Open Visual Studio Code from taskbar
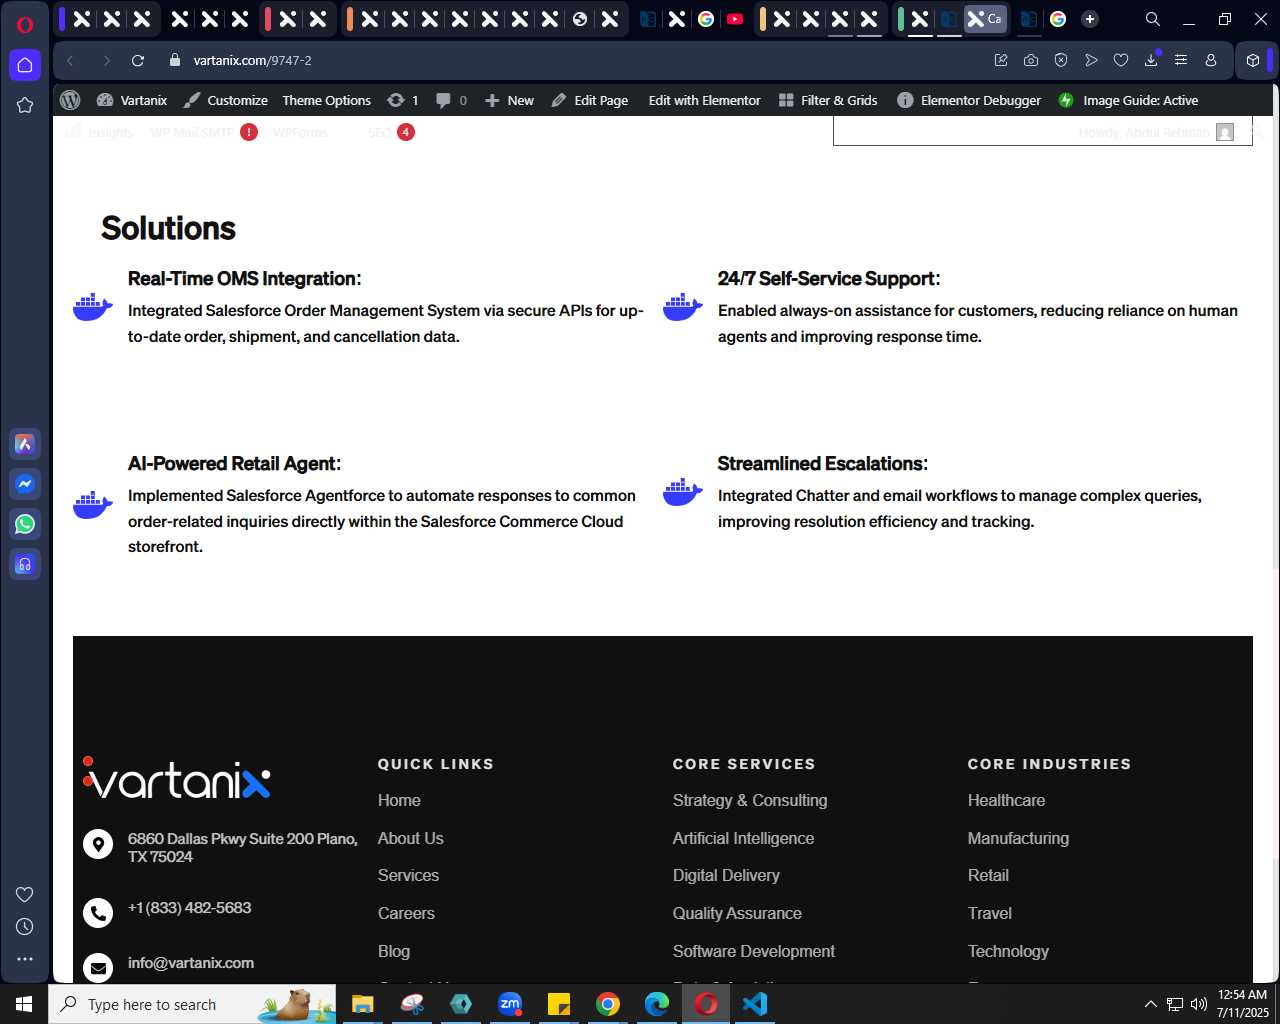The image size is (1280, 1024). pyautogui.click(x=755, y=1004)
